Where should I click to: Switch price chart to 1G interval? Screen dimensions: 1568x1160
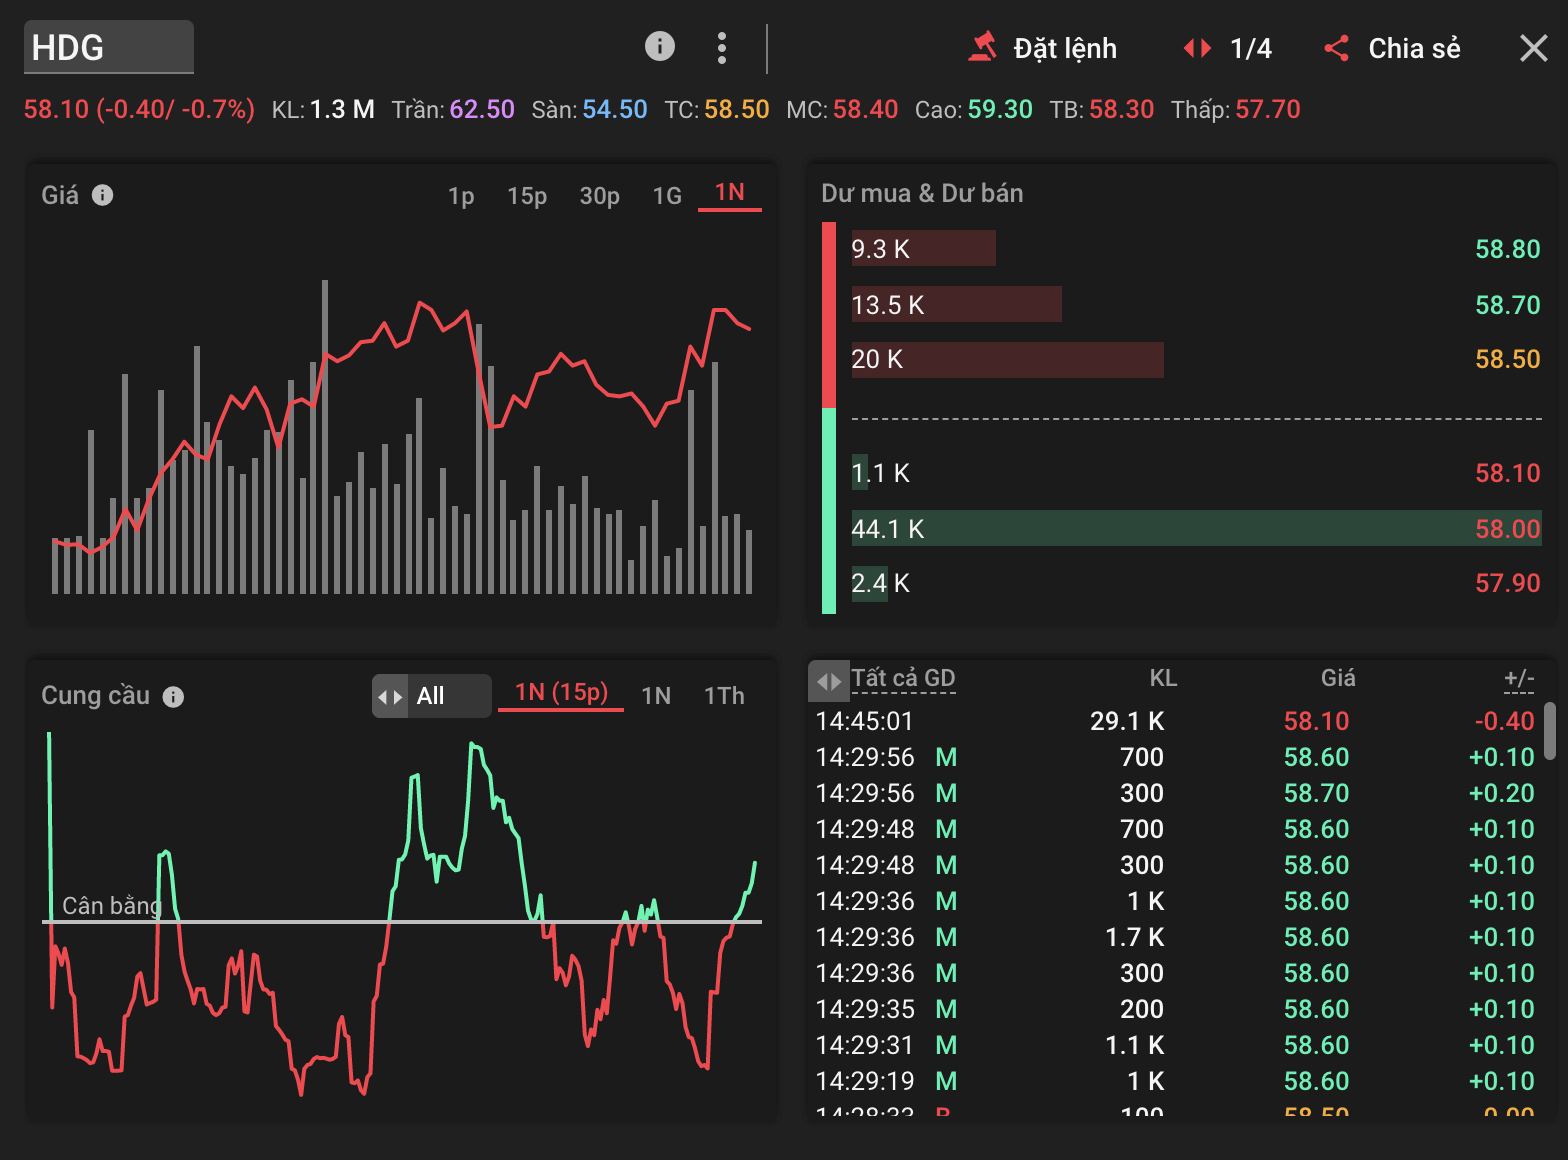coord(667,196)
